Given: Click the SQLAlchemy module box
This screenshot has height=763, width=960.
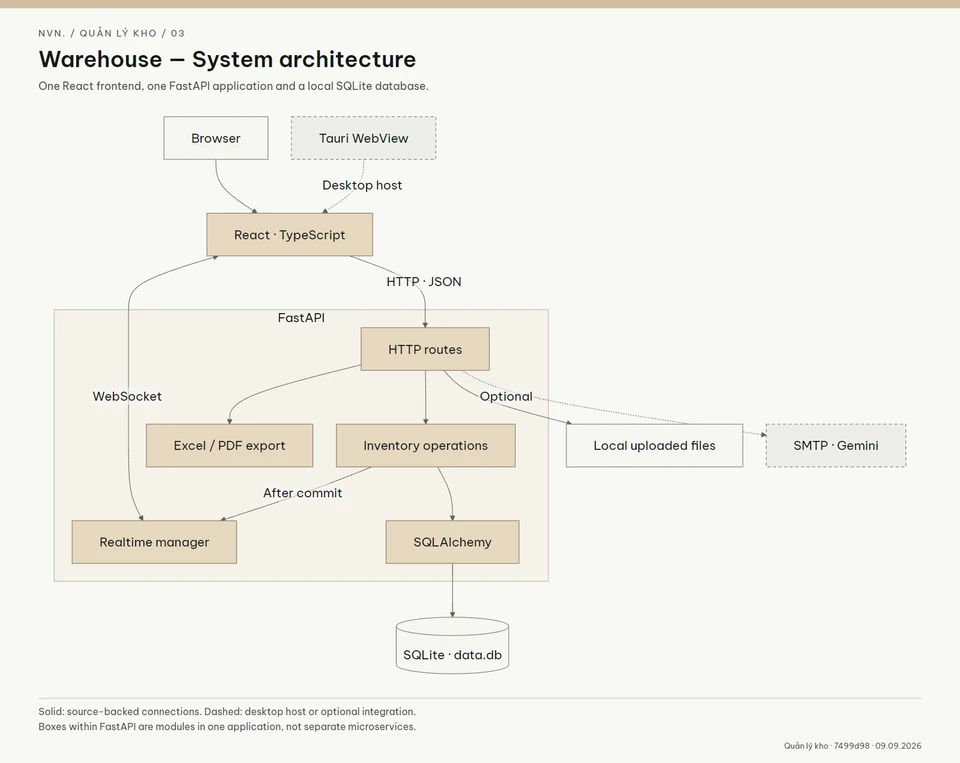Looking at the screenshot, I should (452, 542).
